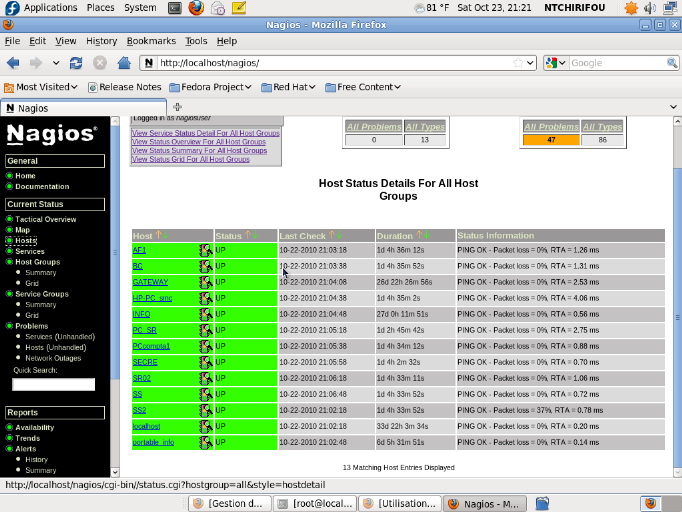Open service details icon for GATEWAY host
The width and height of the screenshot is (682, 512).
206,282
